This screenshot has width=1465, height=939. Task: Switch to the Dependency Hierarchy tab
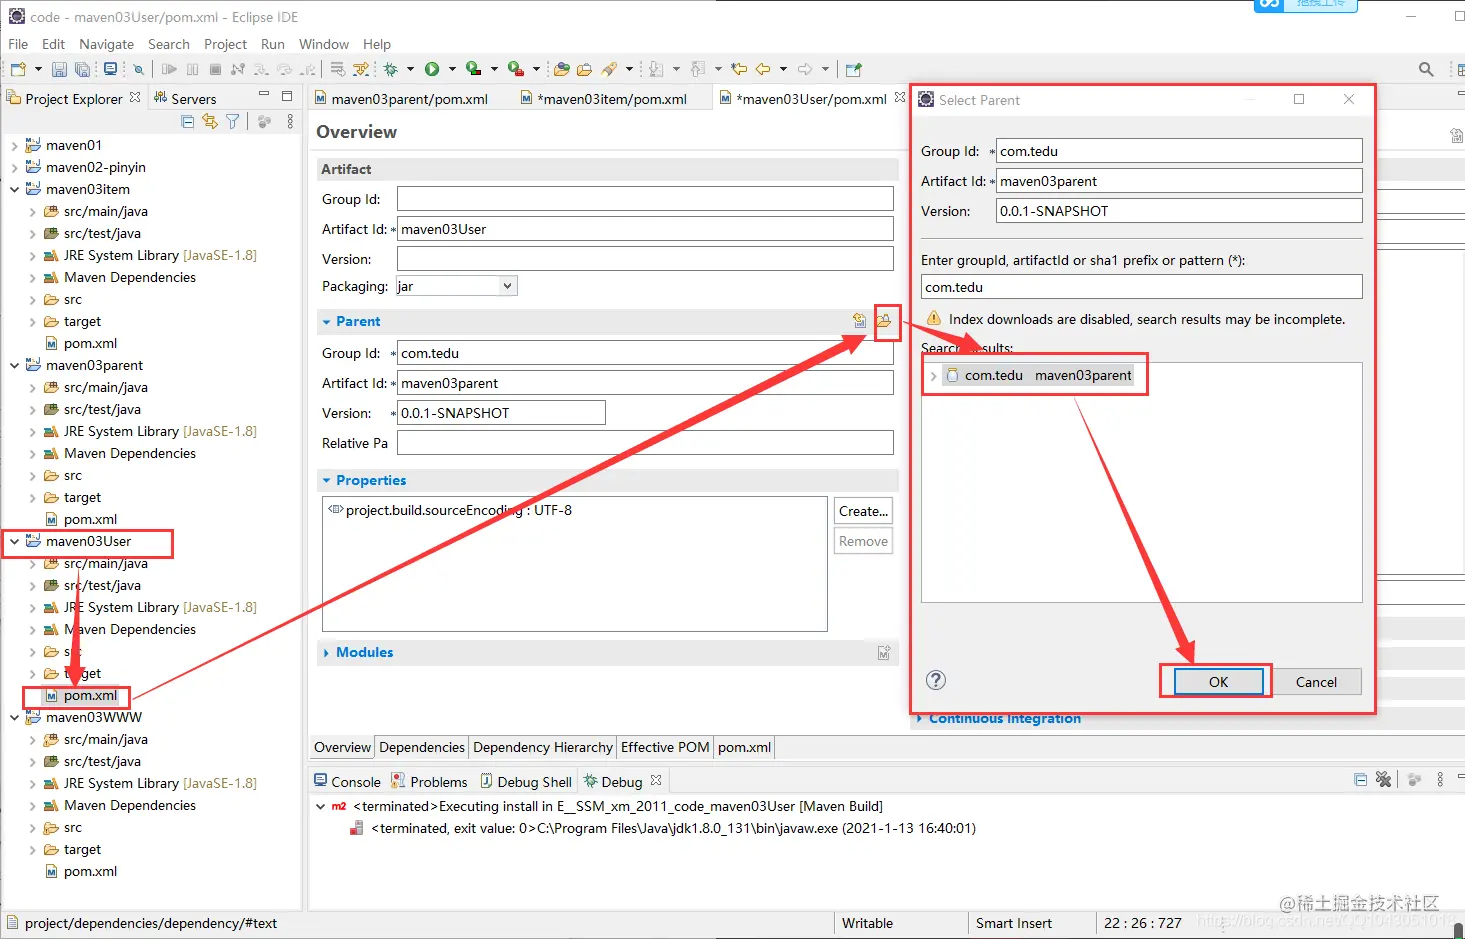point(542,747)
